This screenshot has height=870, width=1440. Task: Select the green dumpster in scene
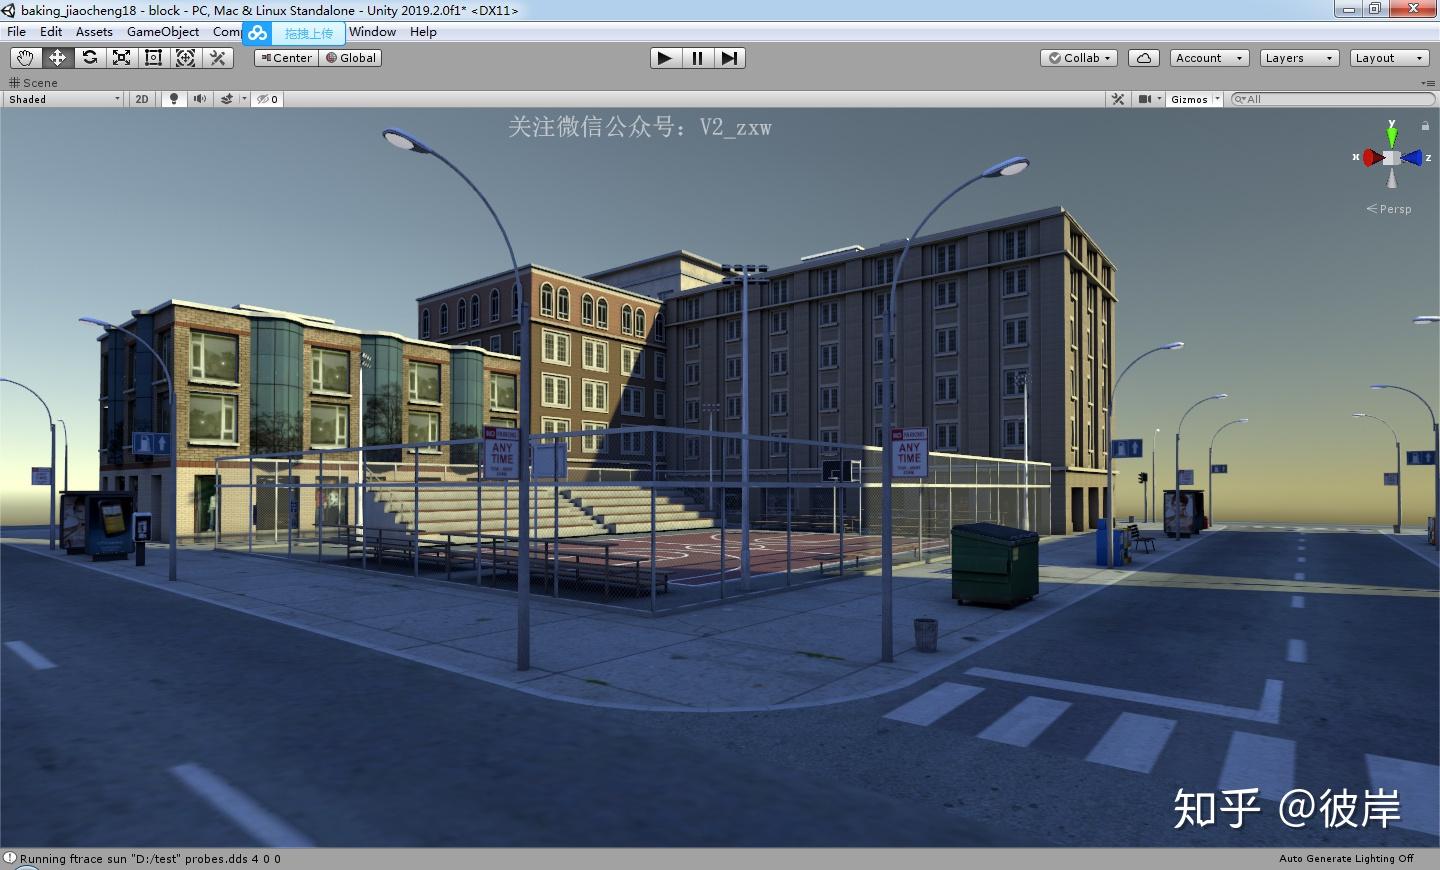click(x=994, y=564)
